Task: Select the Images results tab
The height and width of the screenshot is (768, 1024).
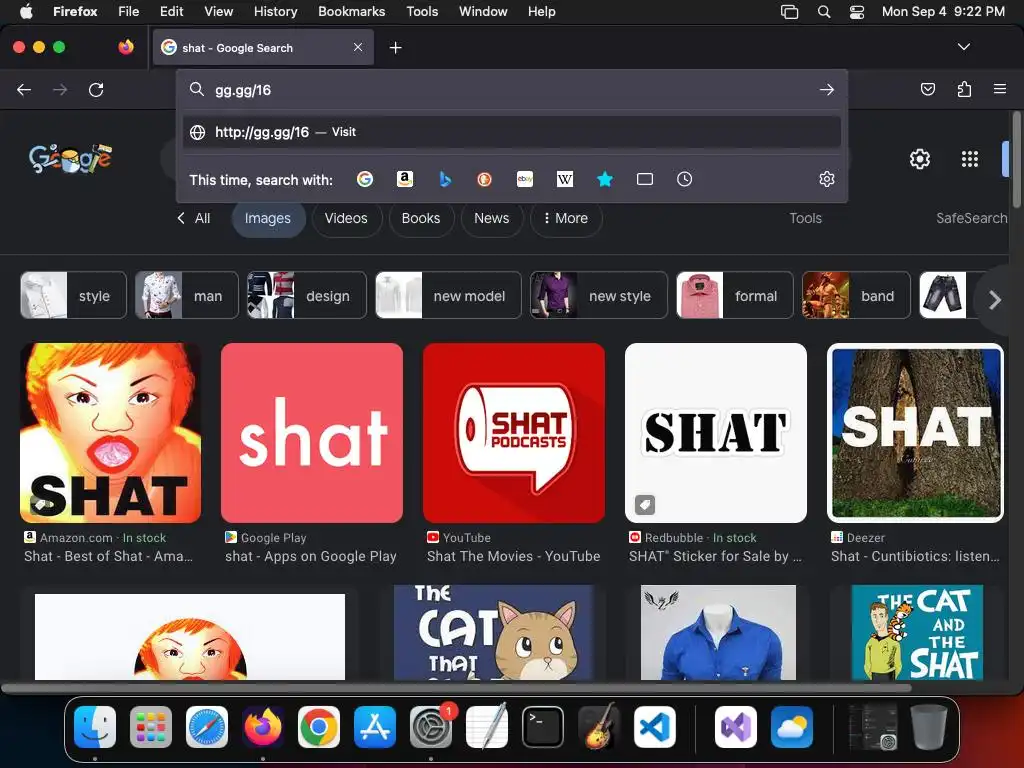Action: (x=268, y=218)
